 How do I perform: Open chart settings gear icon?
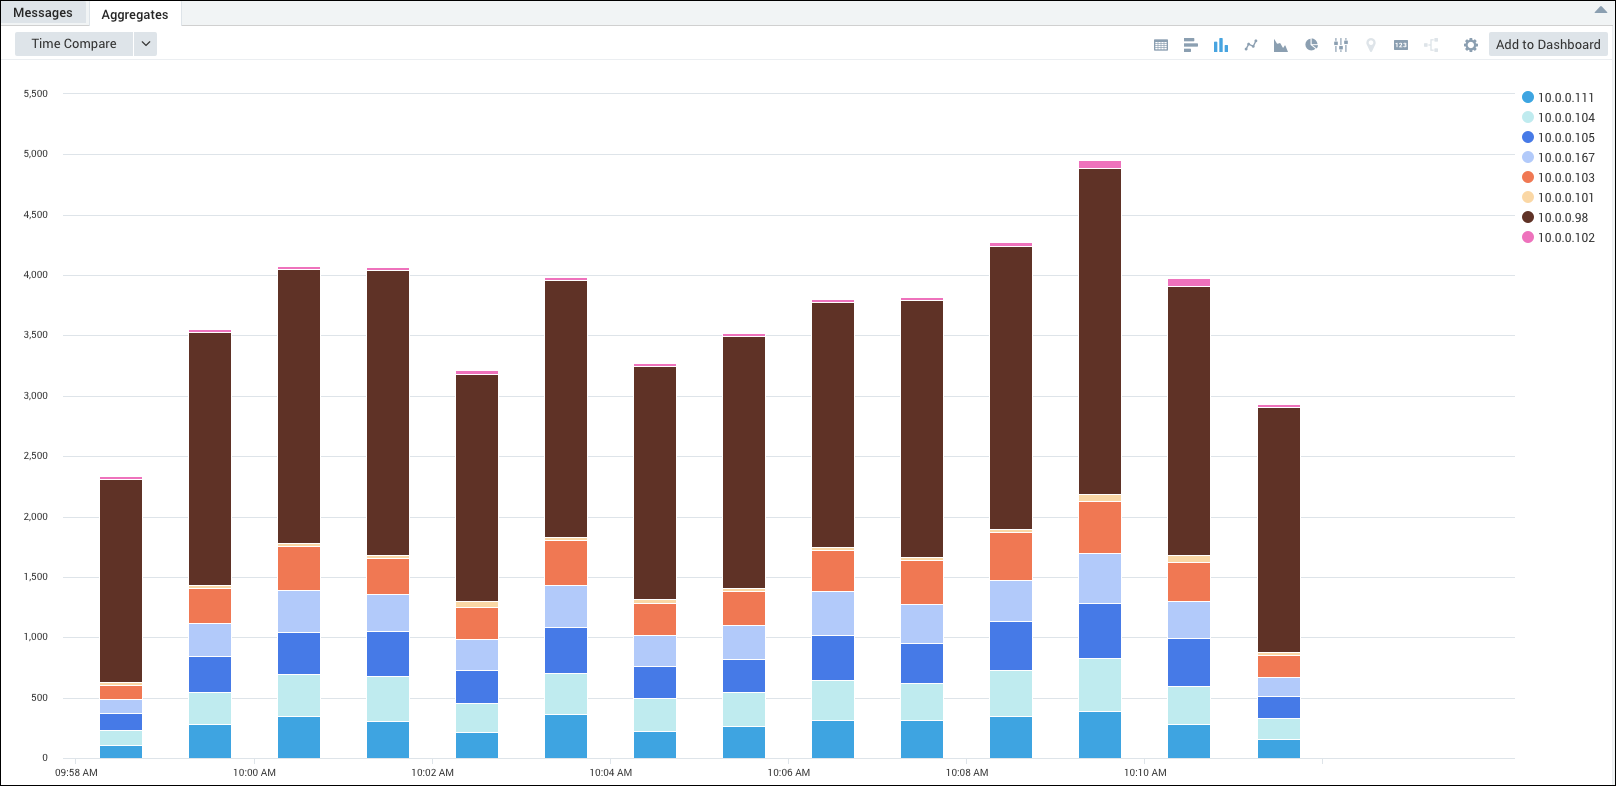pyautogui.click(x=1470, y=45)
